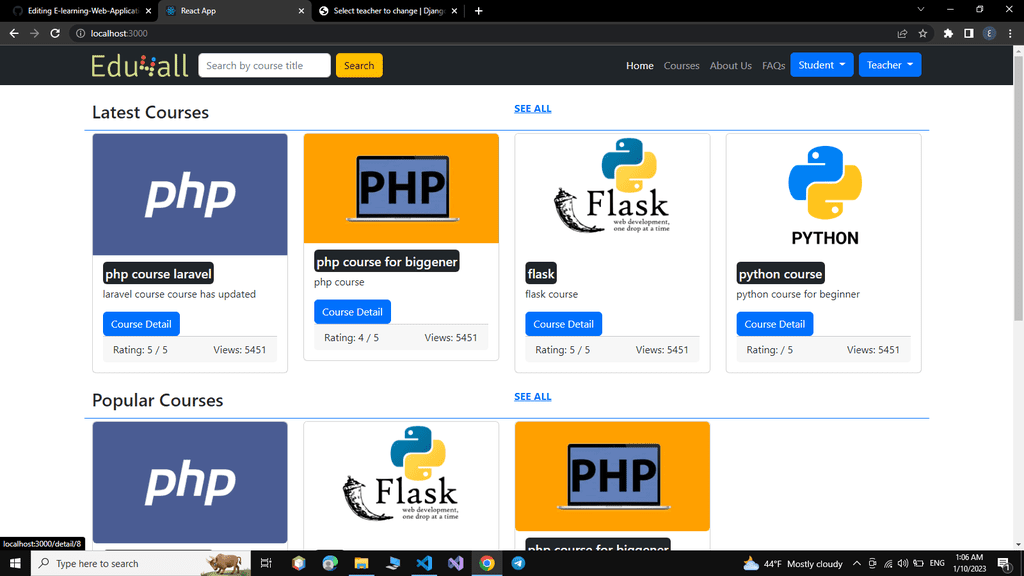Open a new browser tab
This screenshot has height=576, width=1024.
(x=479, y=10)
